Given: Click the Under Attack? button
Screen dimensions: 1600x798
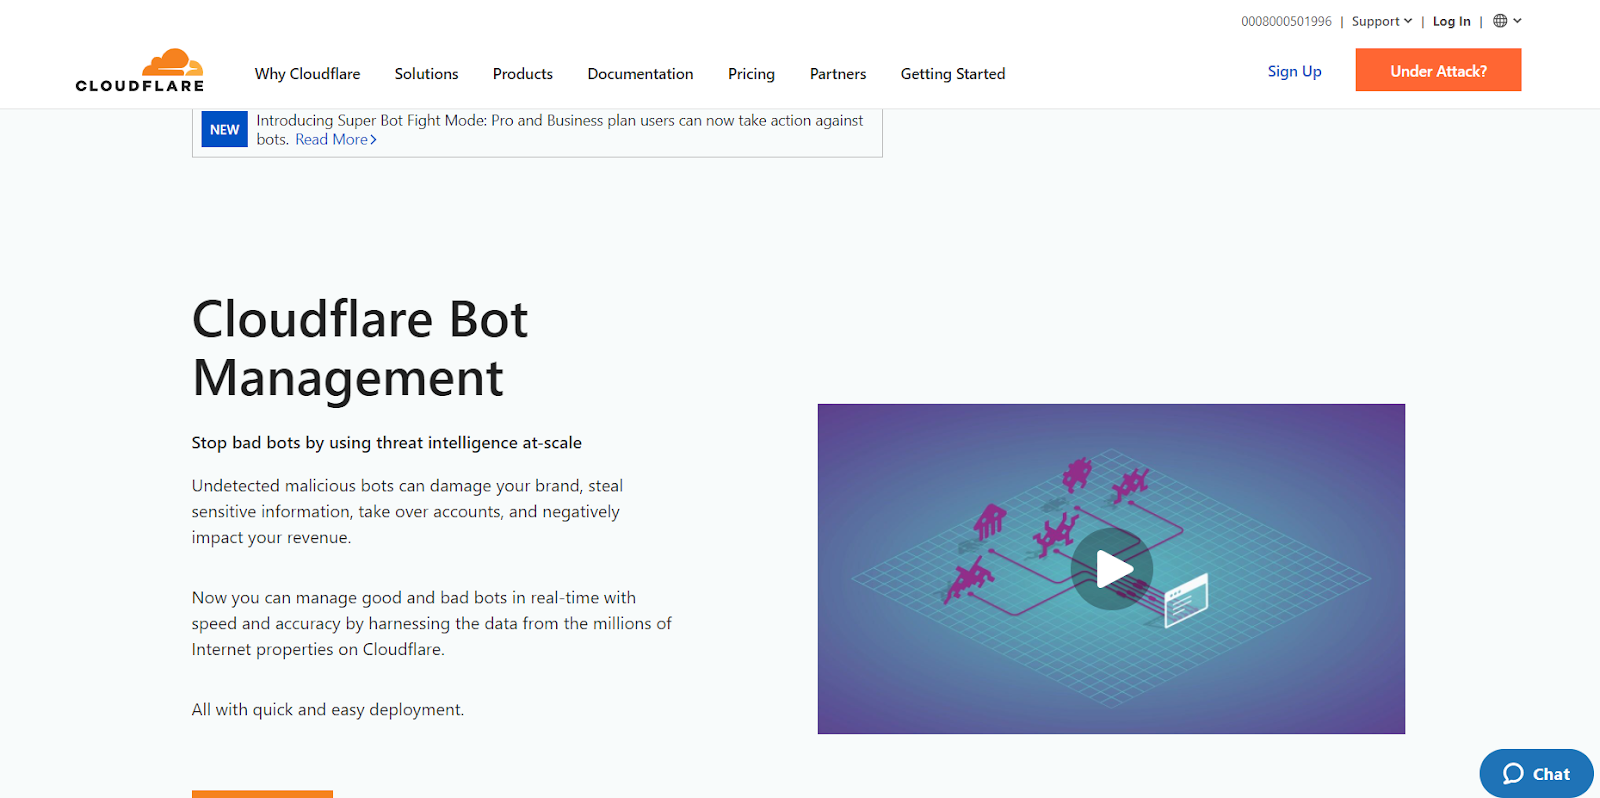Looking at the screenshot, I should point(1438,70).
